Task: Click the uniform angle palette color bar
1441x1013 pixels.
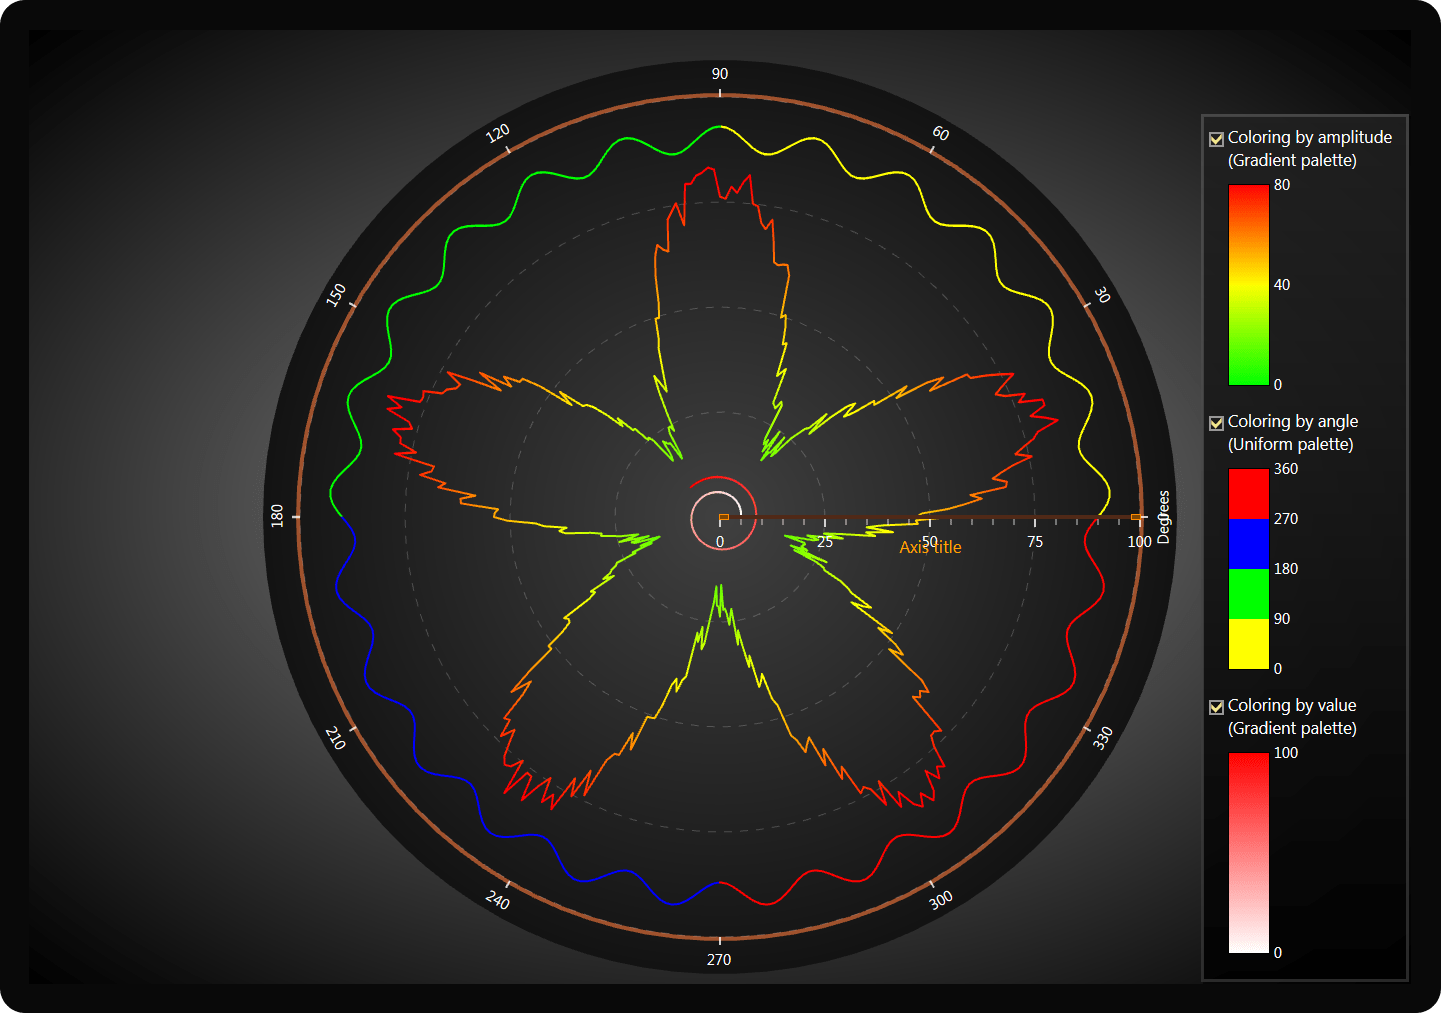Action: coord(1246,568)
